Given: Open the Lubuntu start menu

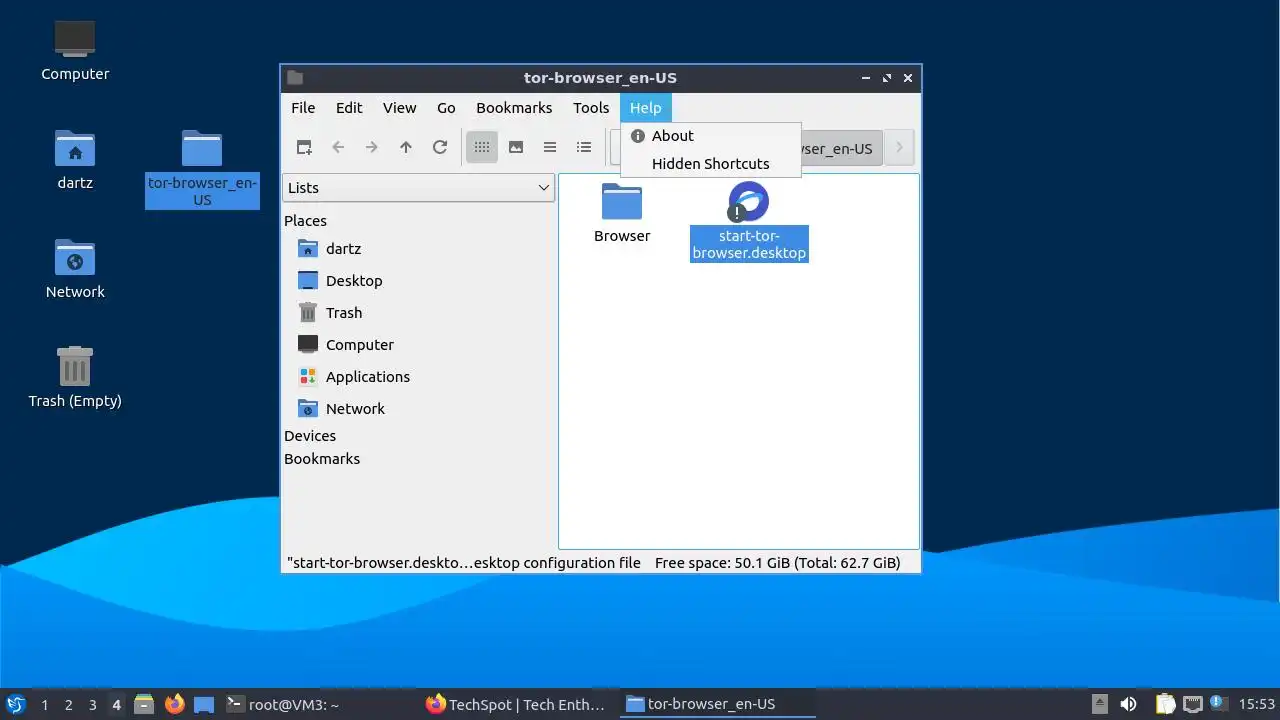Looking at the screenshot, I should coord(15,704).
